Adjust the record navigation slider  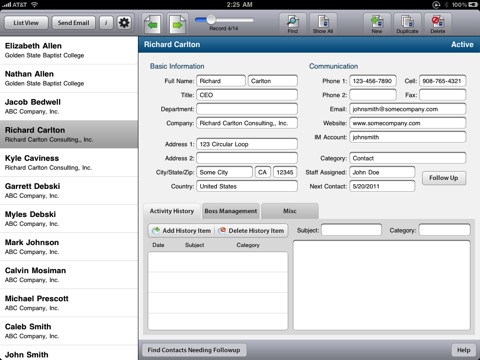[211, 20]
